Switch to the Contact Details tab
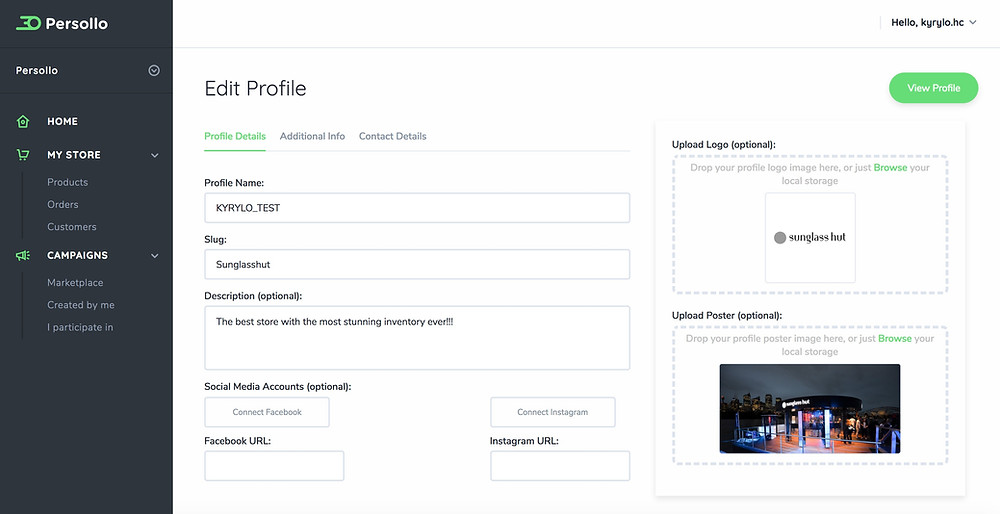The height and width of the screenshot is (514, 1000). coord(392,136)
